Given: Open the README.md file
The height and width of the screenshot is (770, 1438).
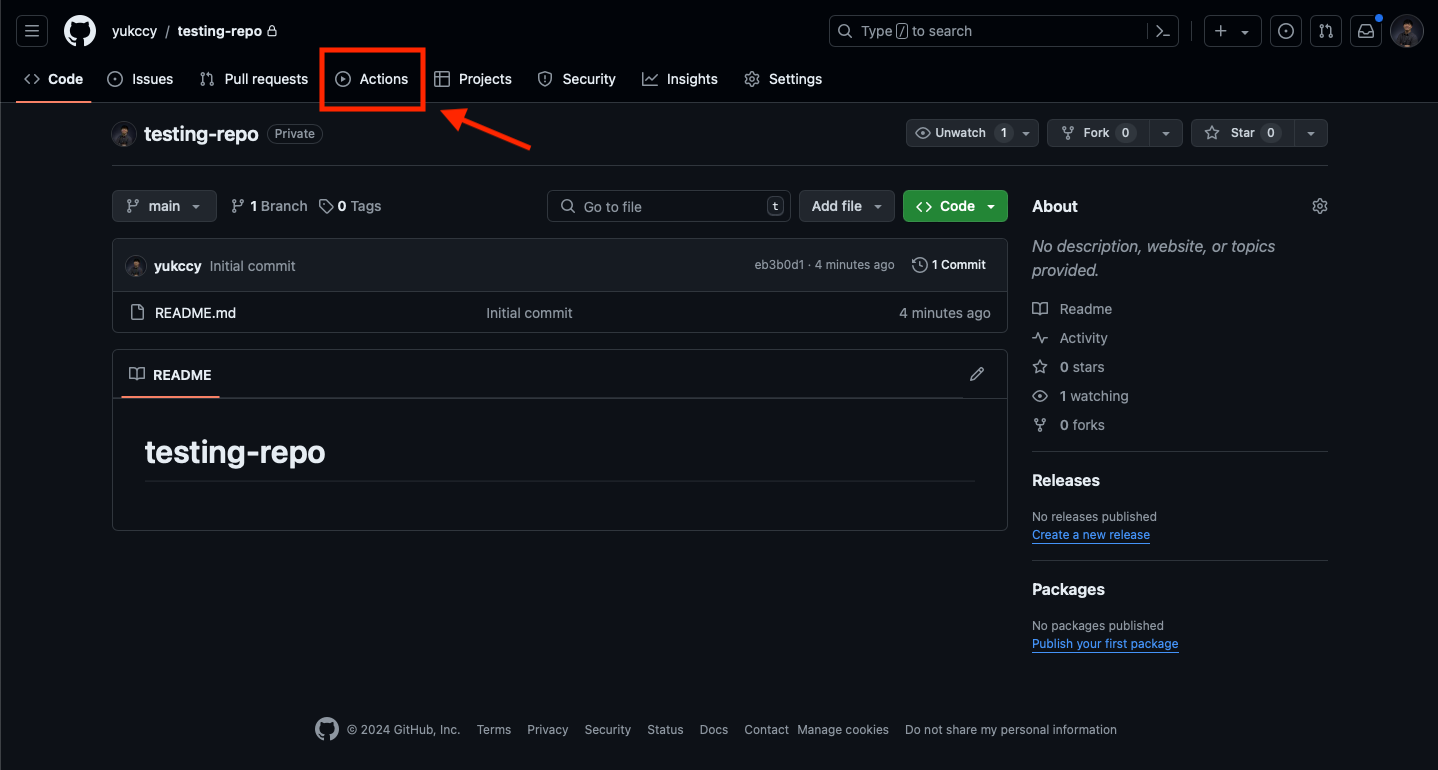Looking at the screenshot, I should (195, 313).
